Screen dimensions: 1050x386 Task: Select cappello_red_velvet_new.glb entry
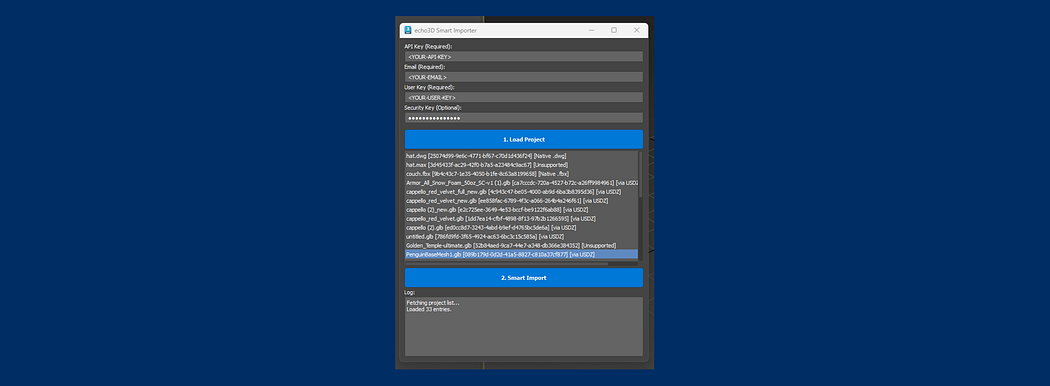click(521, 200)
